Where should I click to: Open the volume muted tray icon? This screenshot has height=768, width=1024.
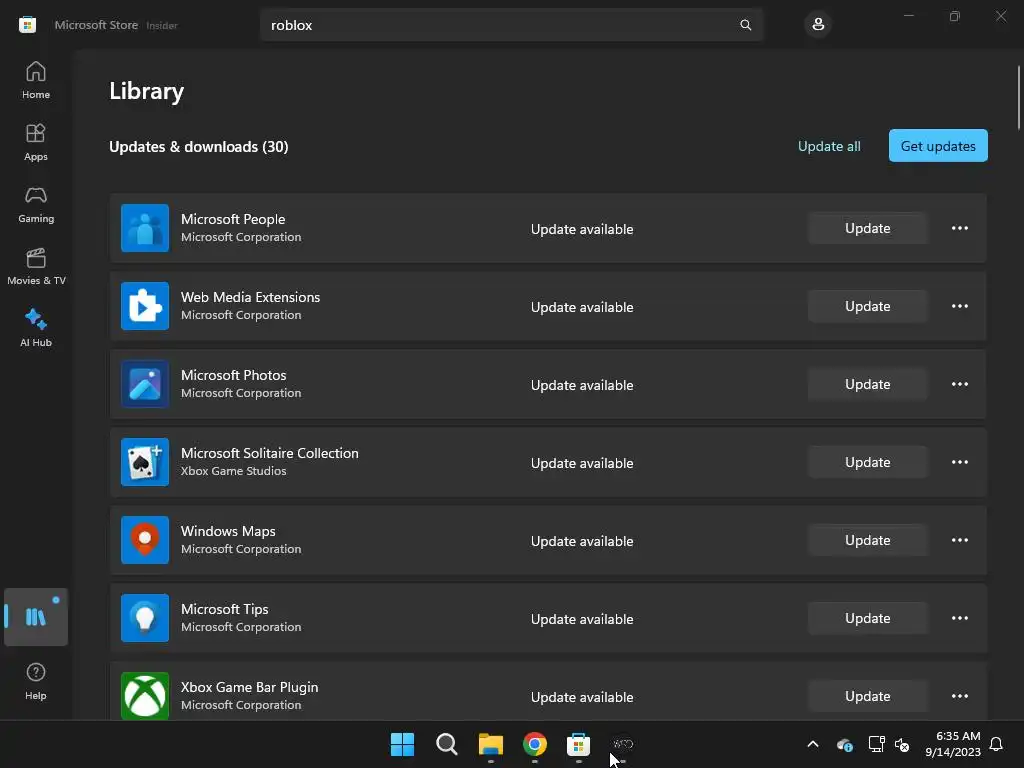click(902, 744)
